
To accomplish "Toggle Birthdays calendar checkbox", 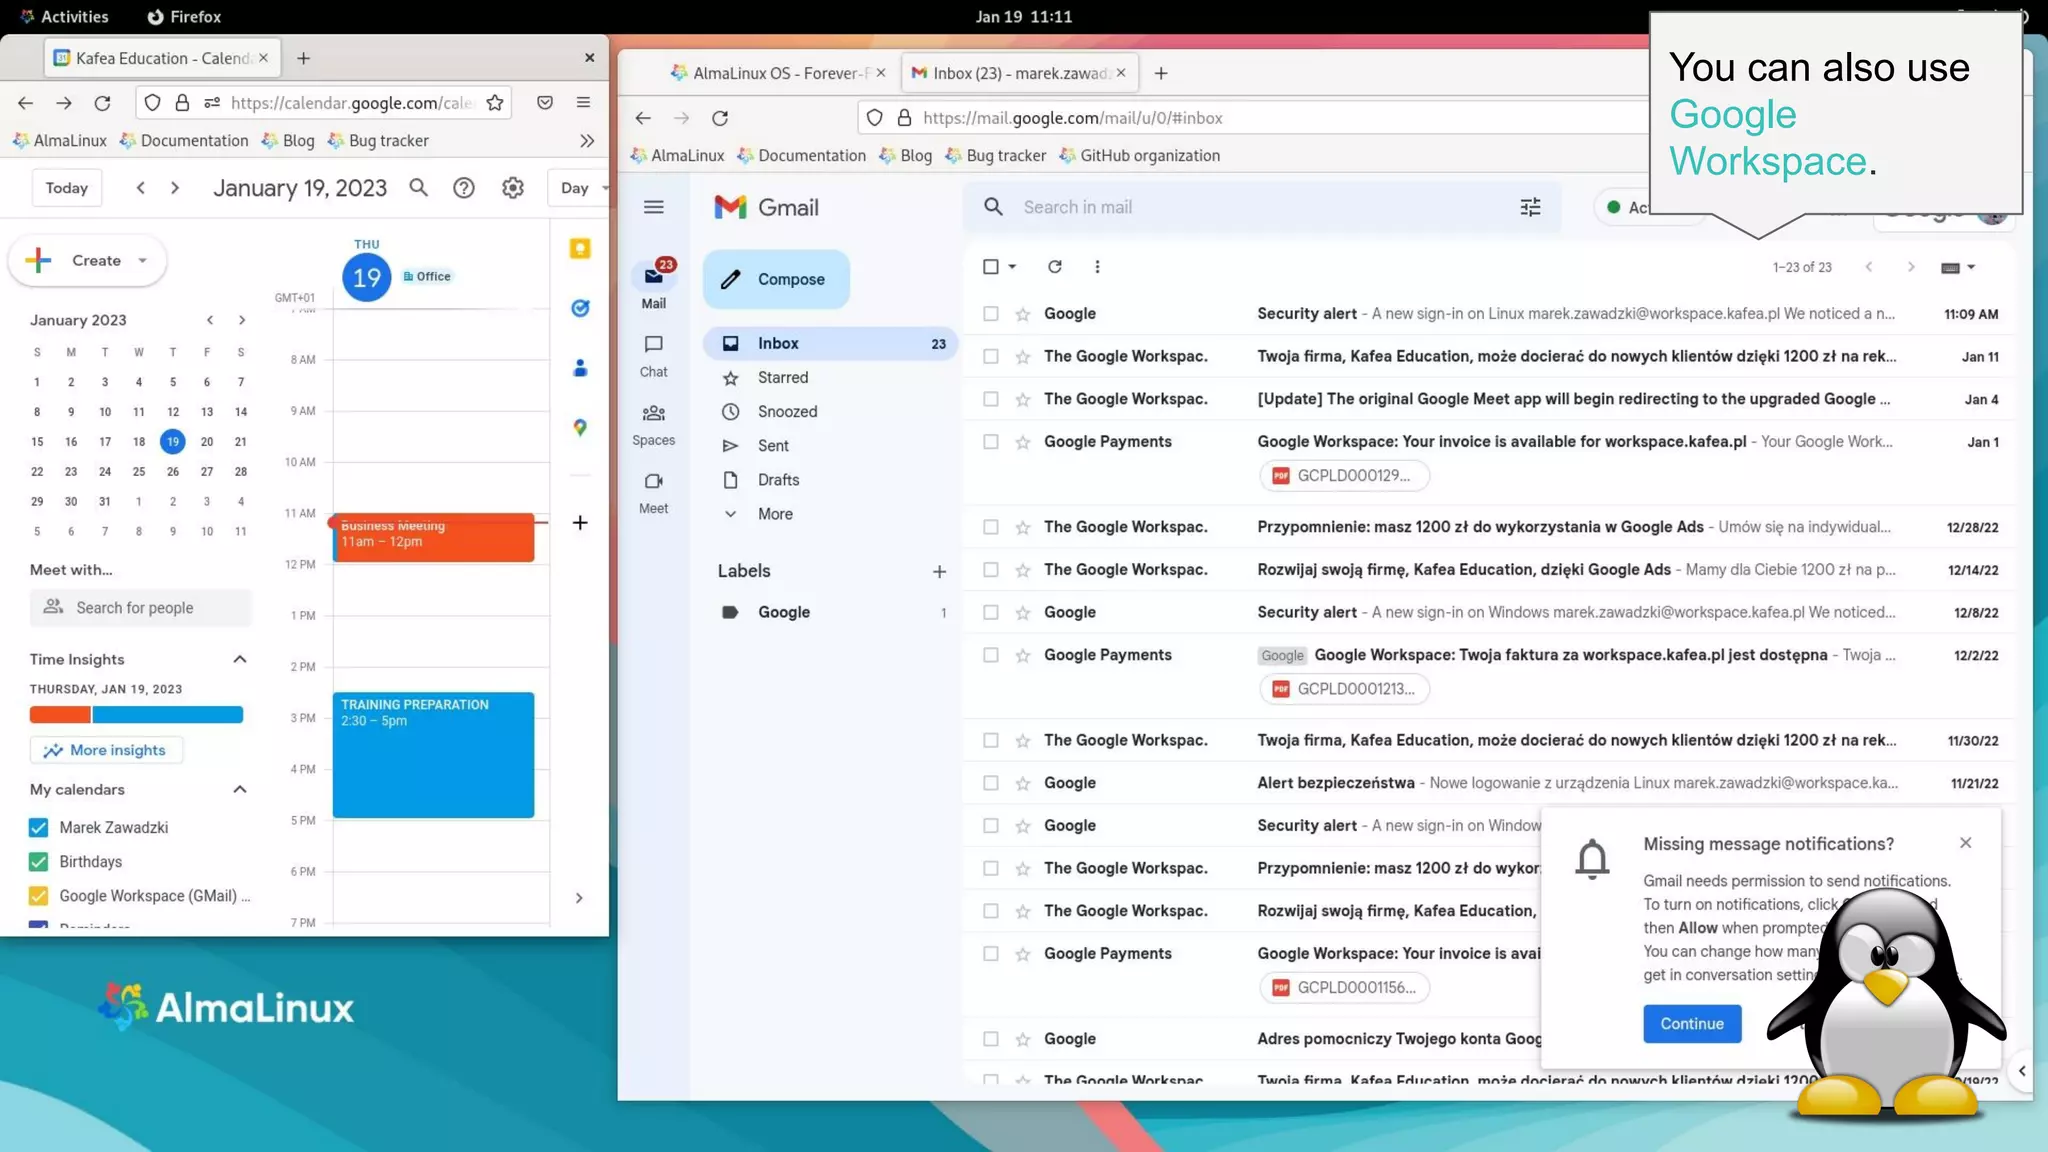I will point(39,862).
